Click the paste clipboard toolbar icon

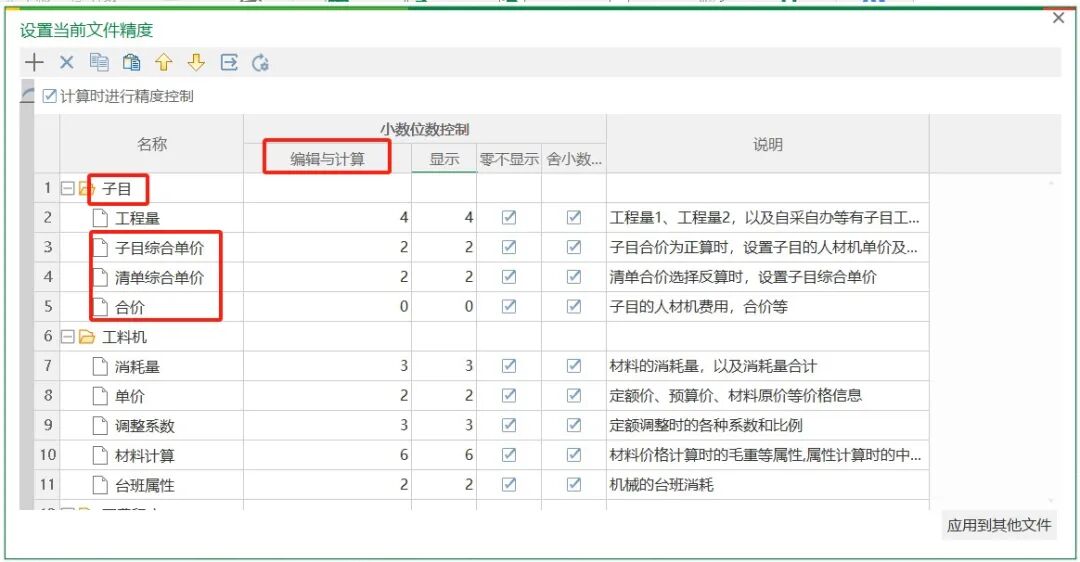point(132,63)
